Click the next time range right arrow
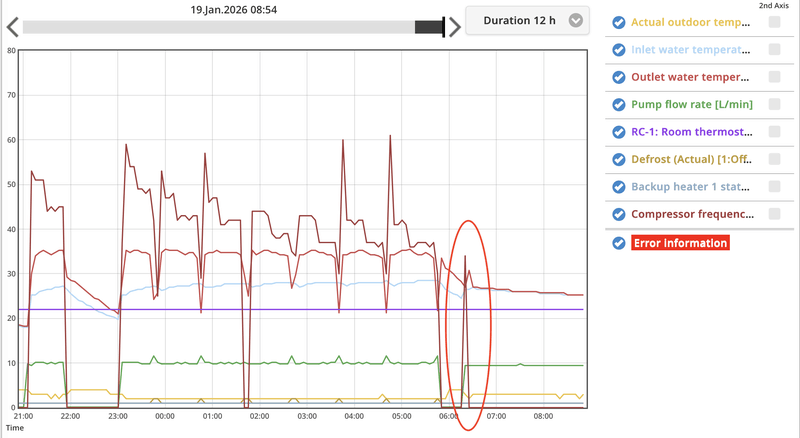The height and width of the screenshot is (438, 800). click(x=455, y=27)
